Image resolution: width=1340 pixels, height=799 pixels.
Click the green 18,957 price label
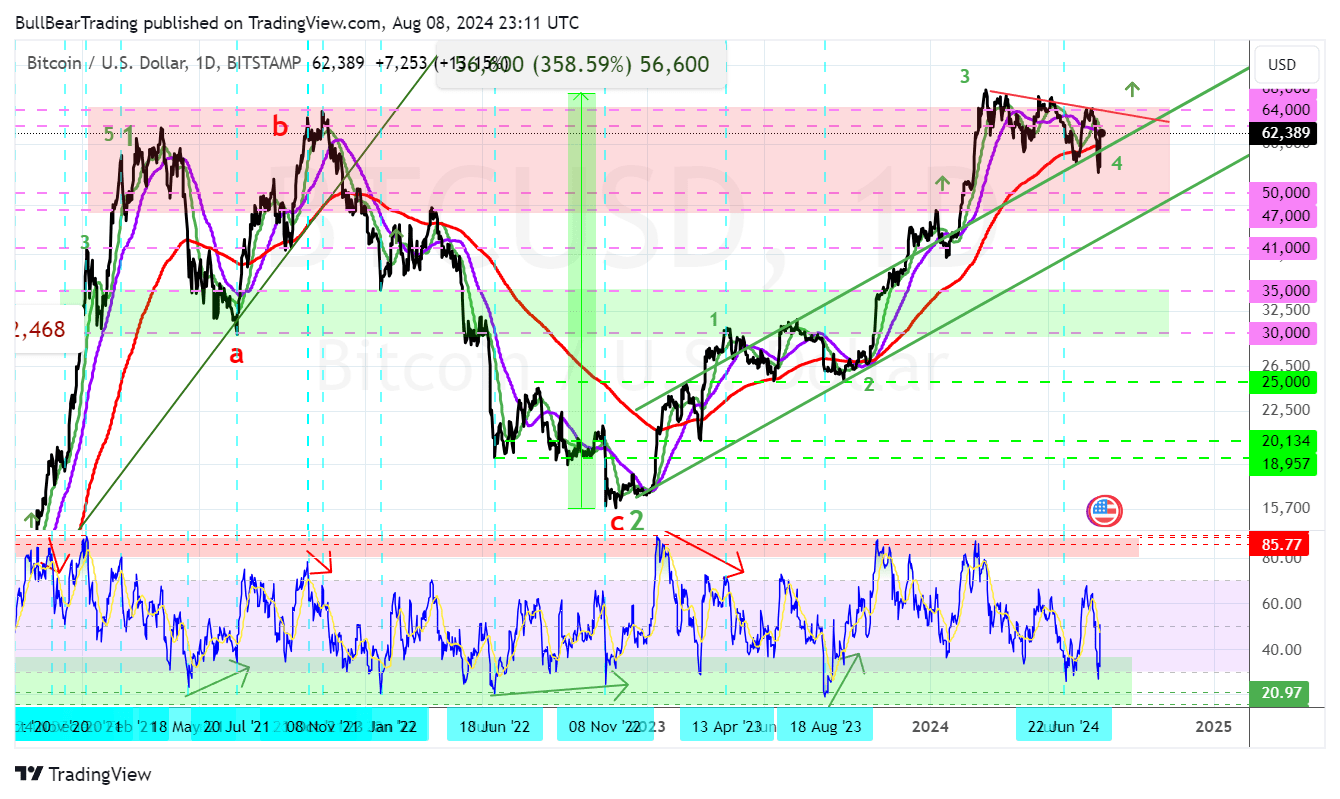(x=1285, y=463)
